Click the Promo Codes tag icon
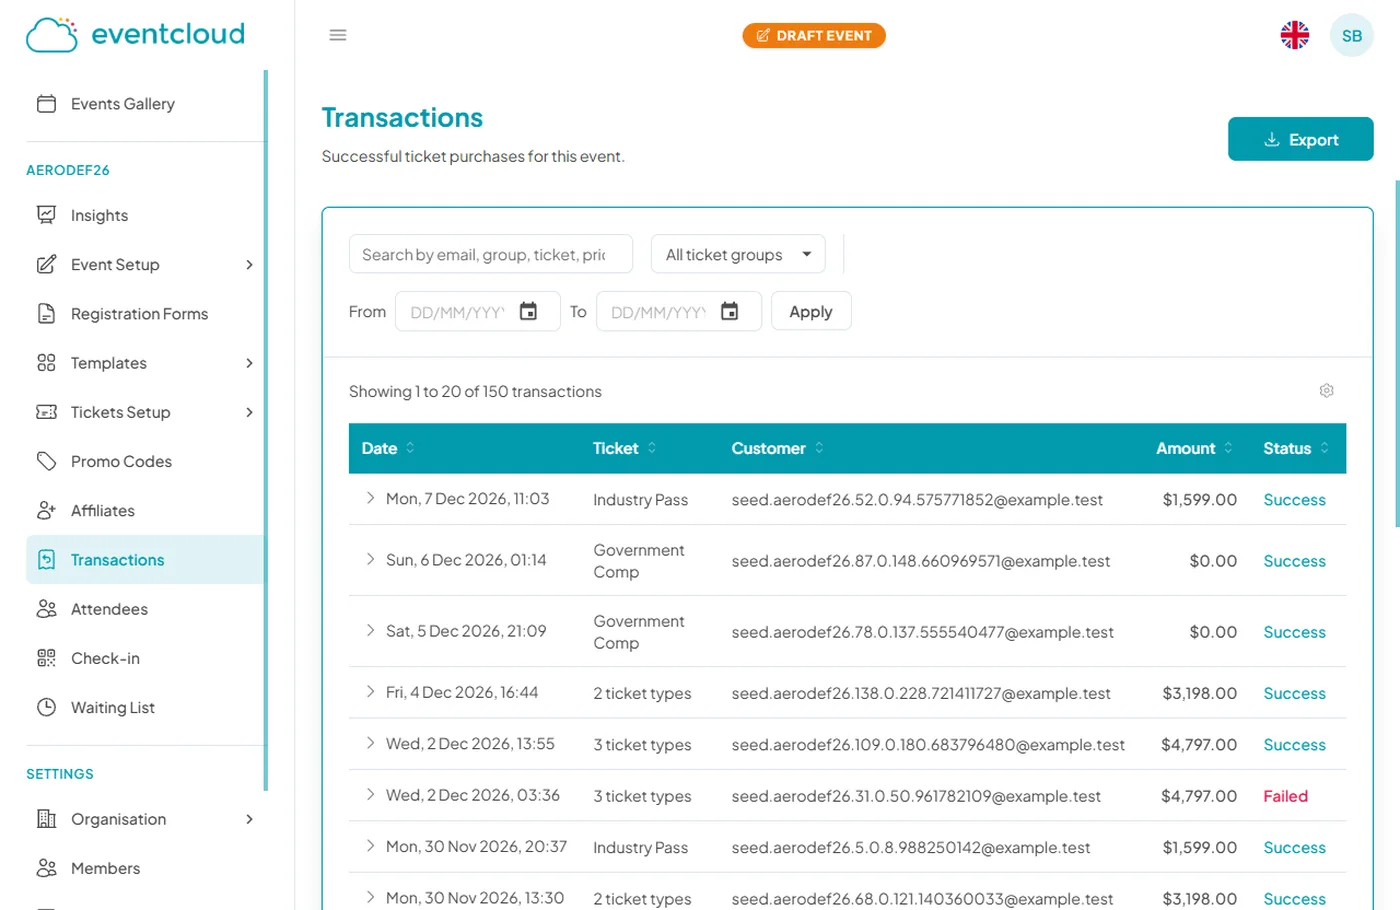Screen dimensions: 1400x910 click(x=46, y=461)
